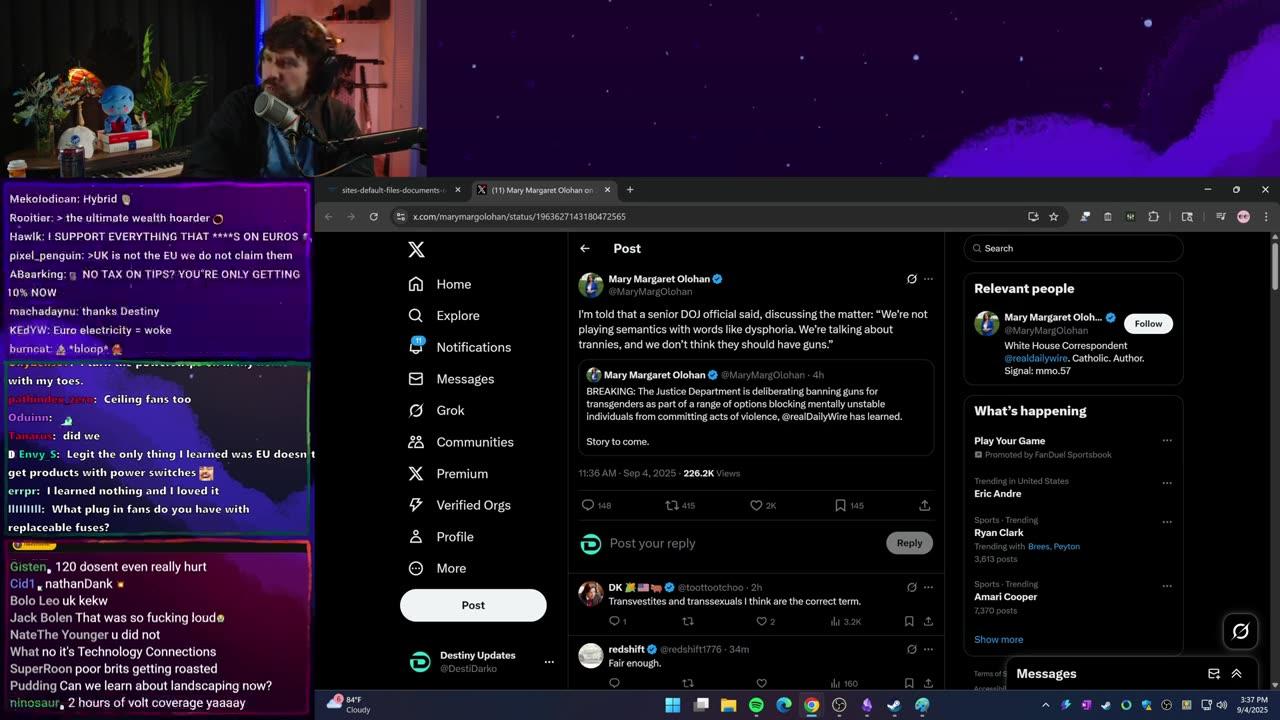Close the sites-default-files-documents tab
The height and width of the screenshot is (720, 1280).
click(x=458, y=190)
